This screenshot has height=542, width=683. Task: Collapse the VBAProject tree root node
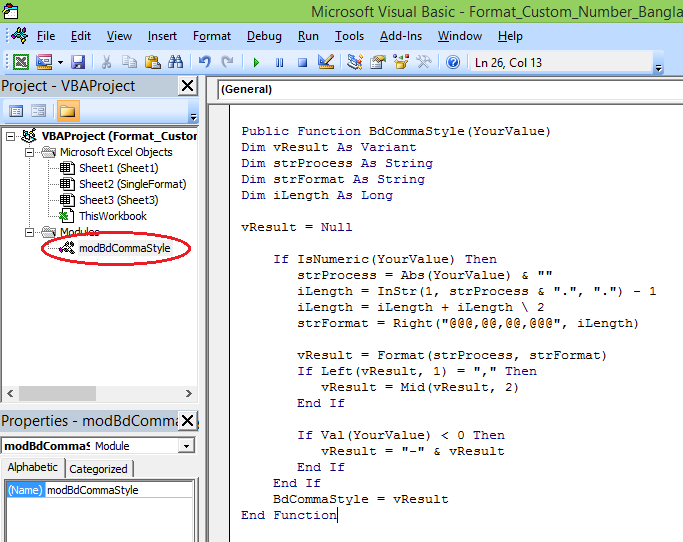(x=11, y=136)
